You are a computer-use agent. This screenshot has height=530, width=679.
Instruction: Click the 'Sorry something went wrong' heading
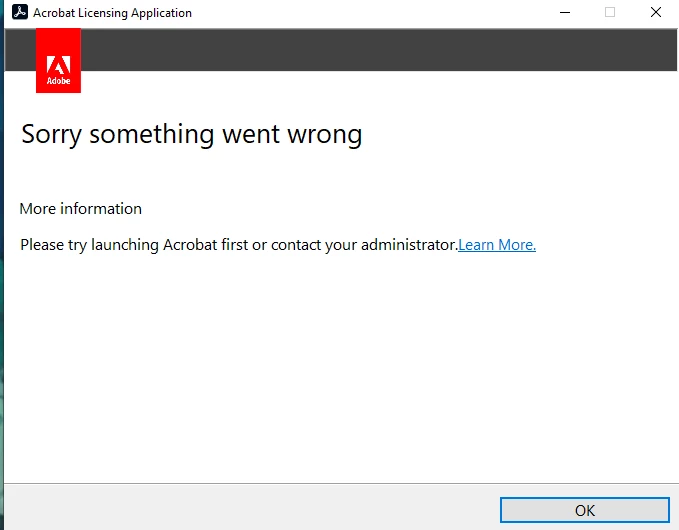[192, 134]
